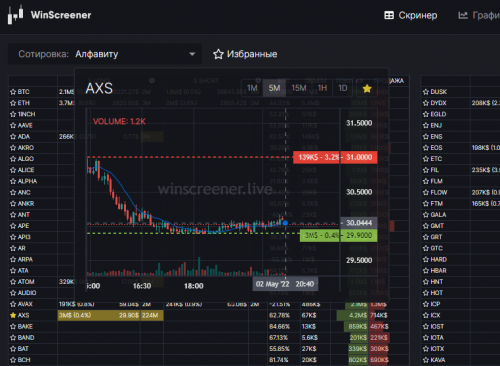This screenshot has height=366, width=500.
Task: Select the 5M timeframe button
Action: tap(274, 88)
